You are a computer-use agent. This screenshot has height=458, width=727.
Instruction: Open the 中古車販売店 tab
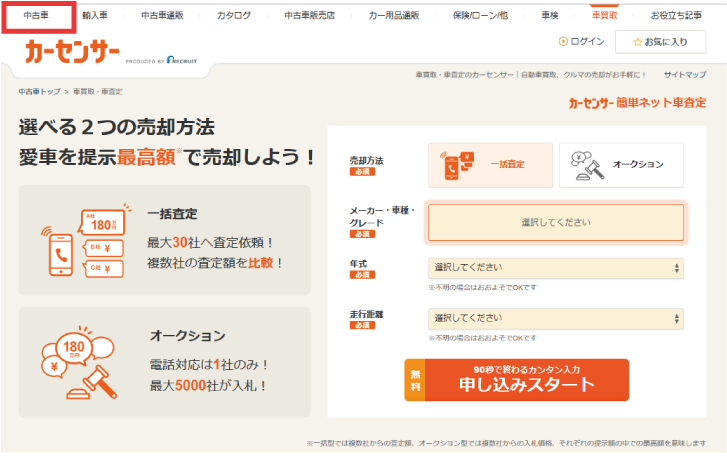tap(309, 16)
